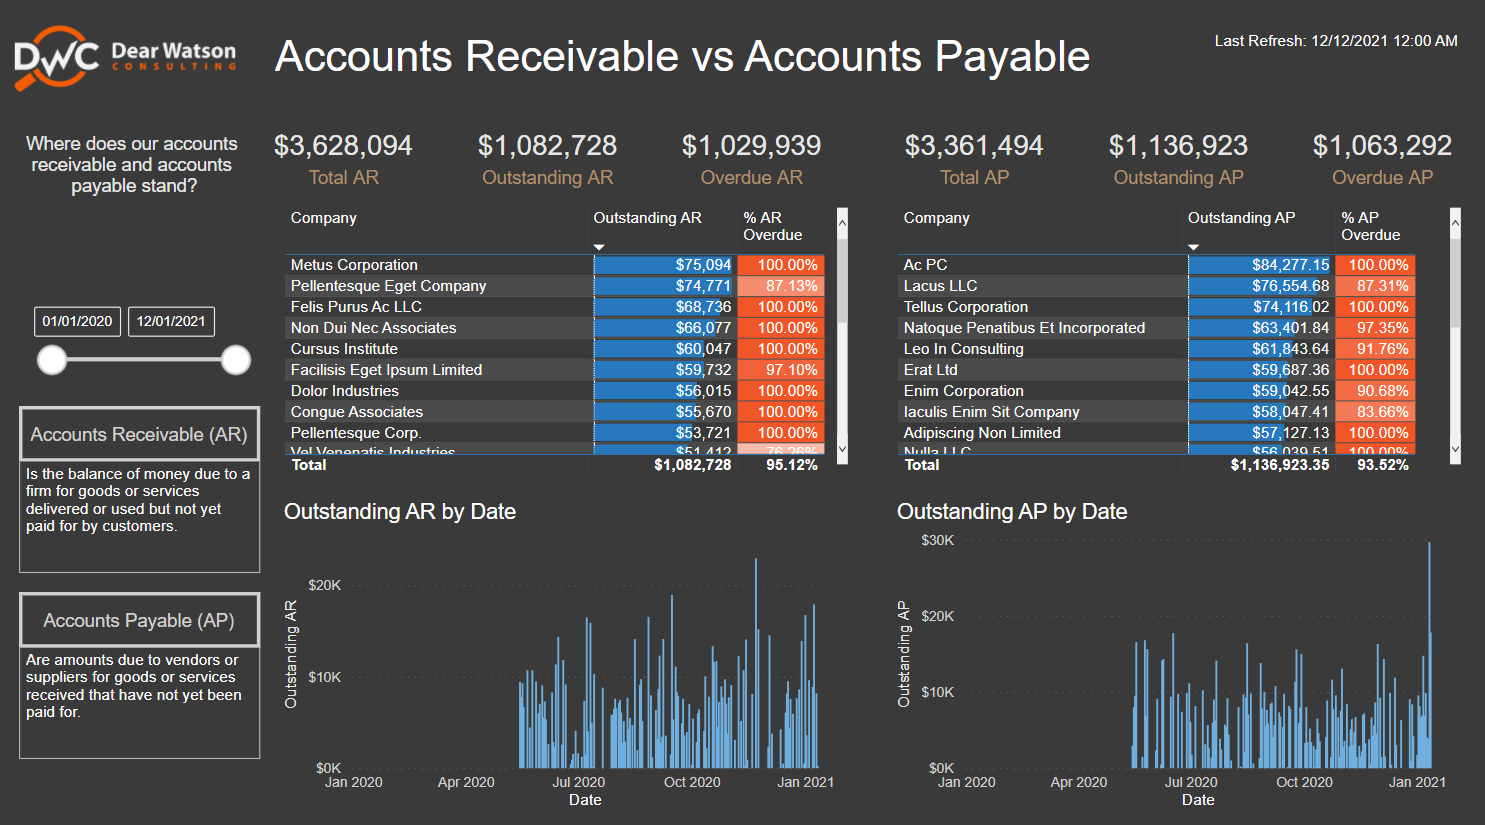Click the sort arrow under Outstanding AP header
1485x825 pixels.
(x=1194, y=246)
